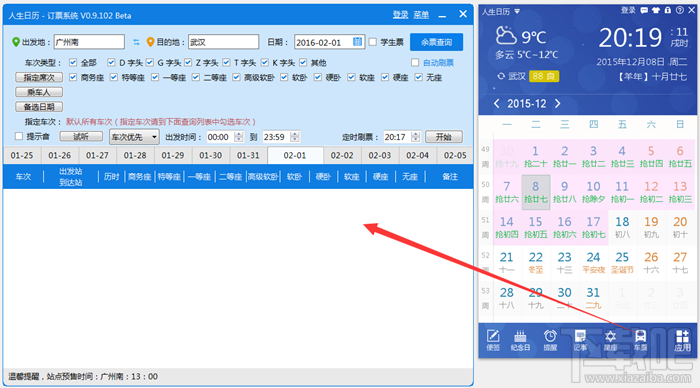Click the 日期 field showing 2016-02-01

(x=329, y=42)
